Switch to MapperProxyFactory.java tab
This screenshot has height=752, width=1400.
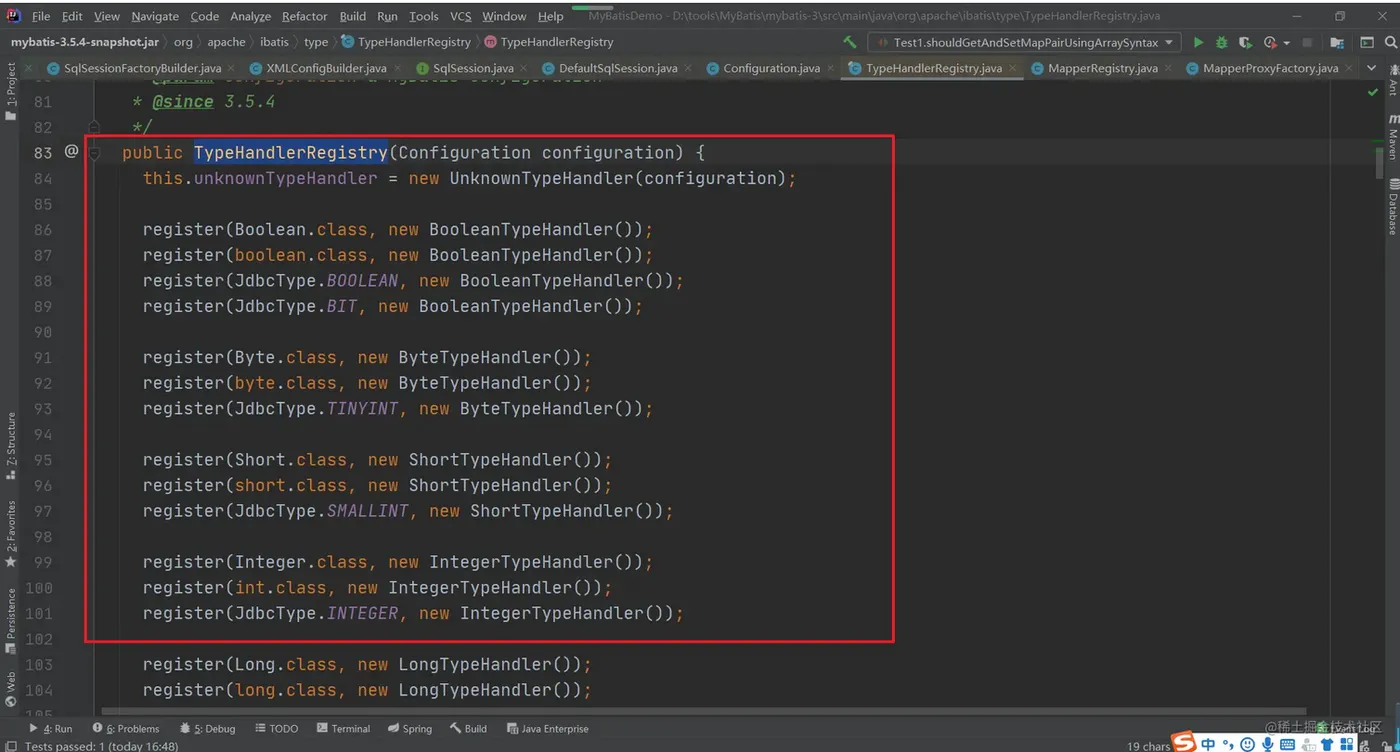coord(1270,68)
